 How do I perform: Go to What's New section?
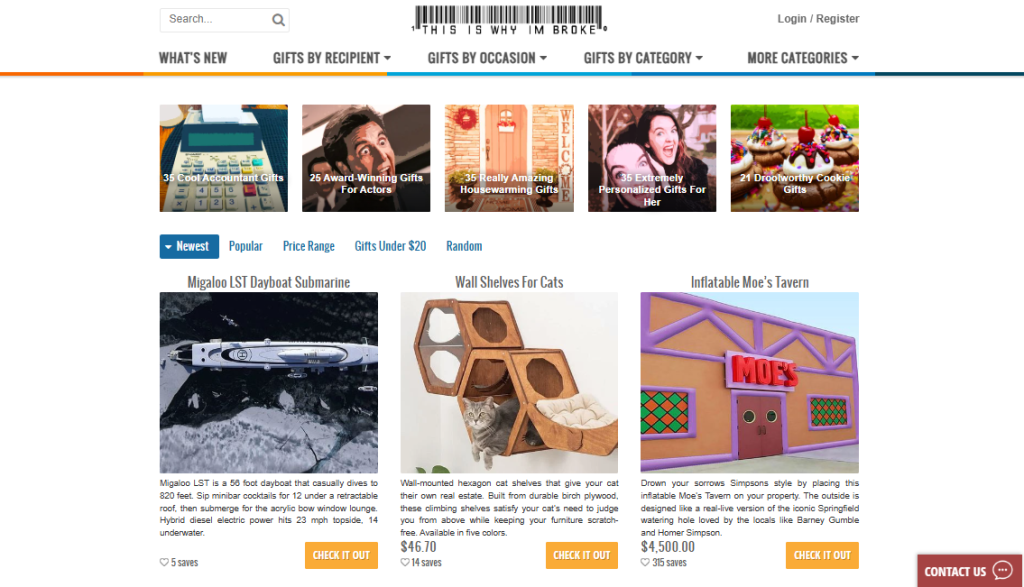pos(193,58)
